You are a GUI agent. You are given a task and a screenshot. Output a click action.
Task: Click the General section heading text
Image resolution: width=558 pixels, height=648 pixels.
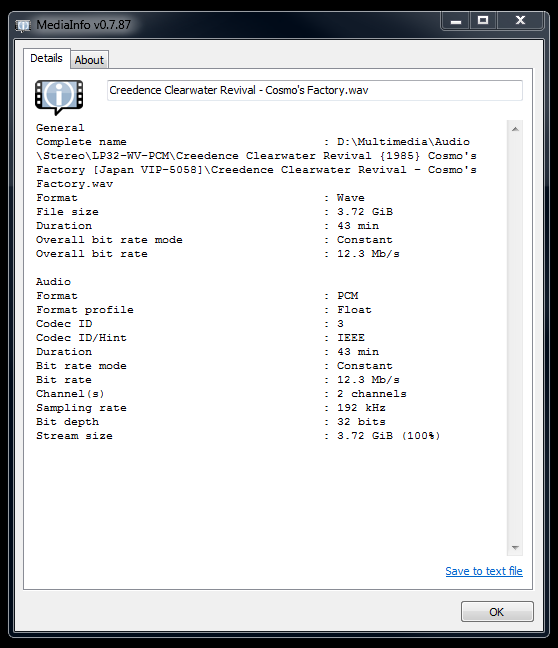60,128
